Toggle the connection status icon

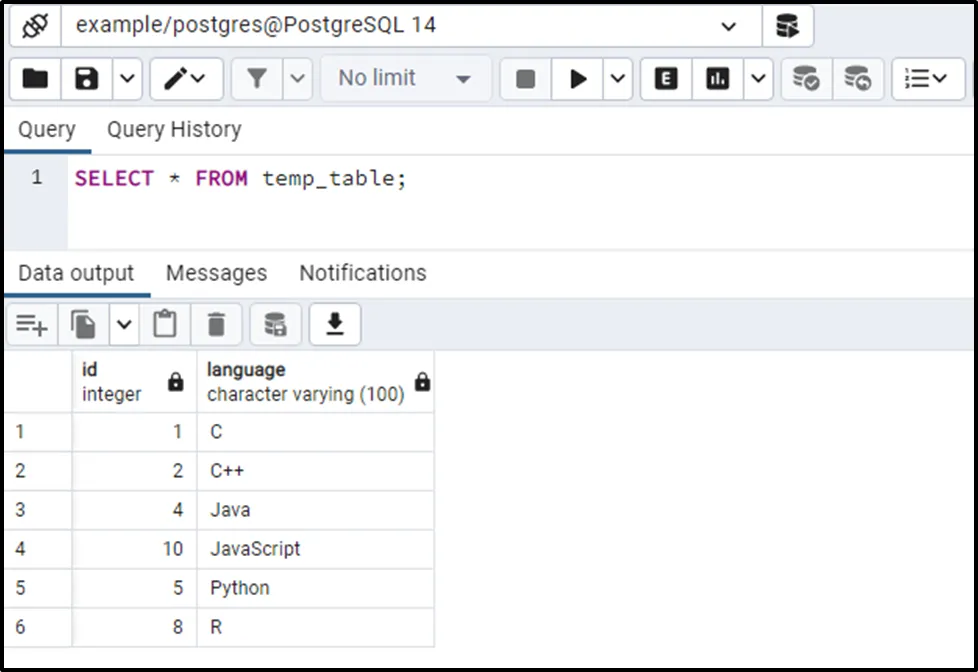[x=35, y=26]
